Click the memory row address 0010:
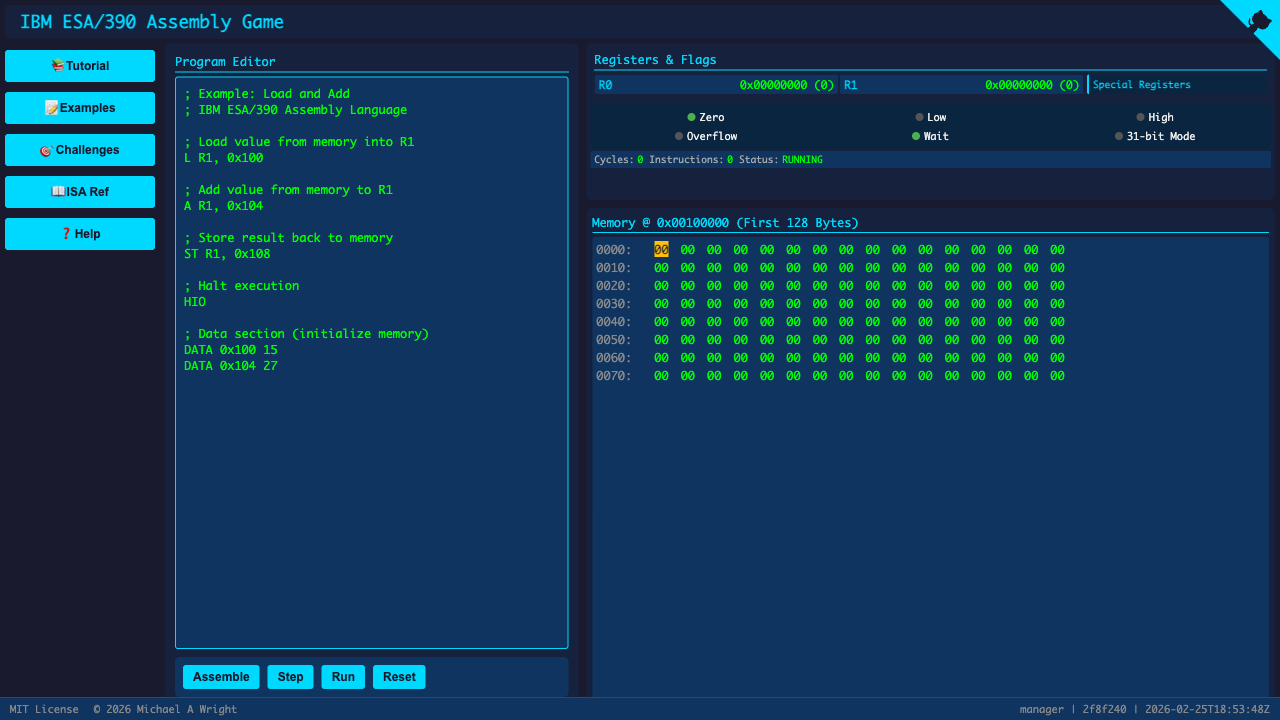The height and width of the screenshot is (720, 1280). [x=614, y=268]
